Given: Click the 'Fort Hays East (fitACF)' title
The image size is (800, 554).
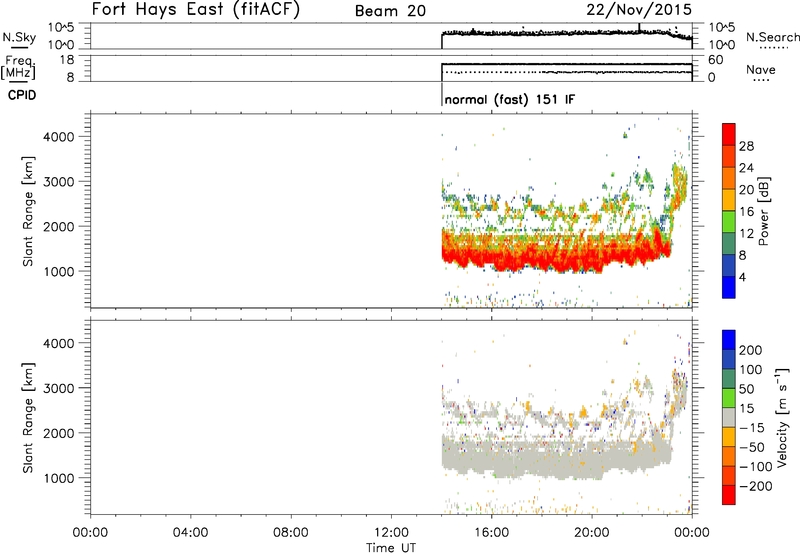Looking at the screenshot, I should [195, 9].
